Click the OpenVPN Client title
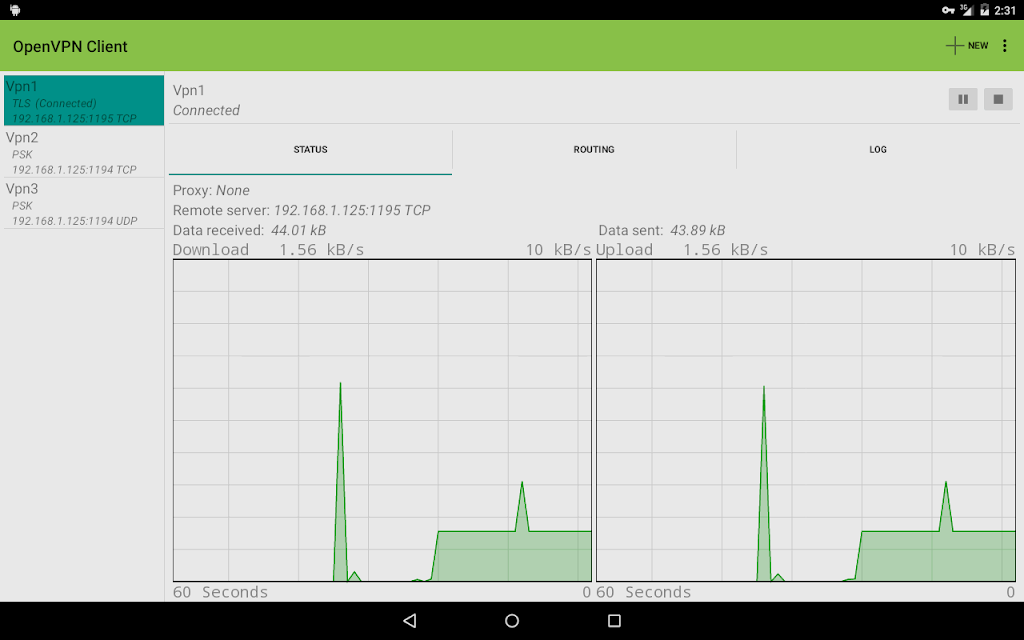 tap(70, 46)
